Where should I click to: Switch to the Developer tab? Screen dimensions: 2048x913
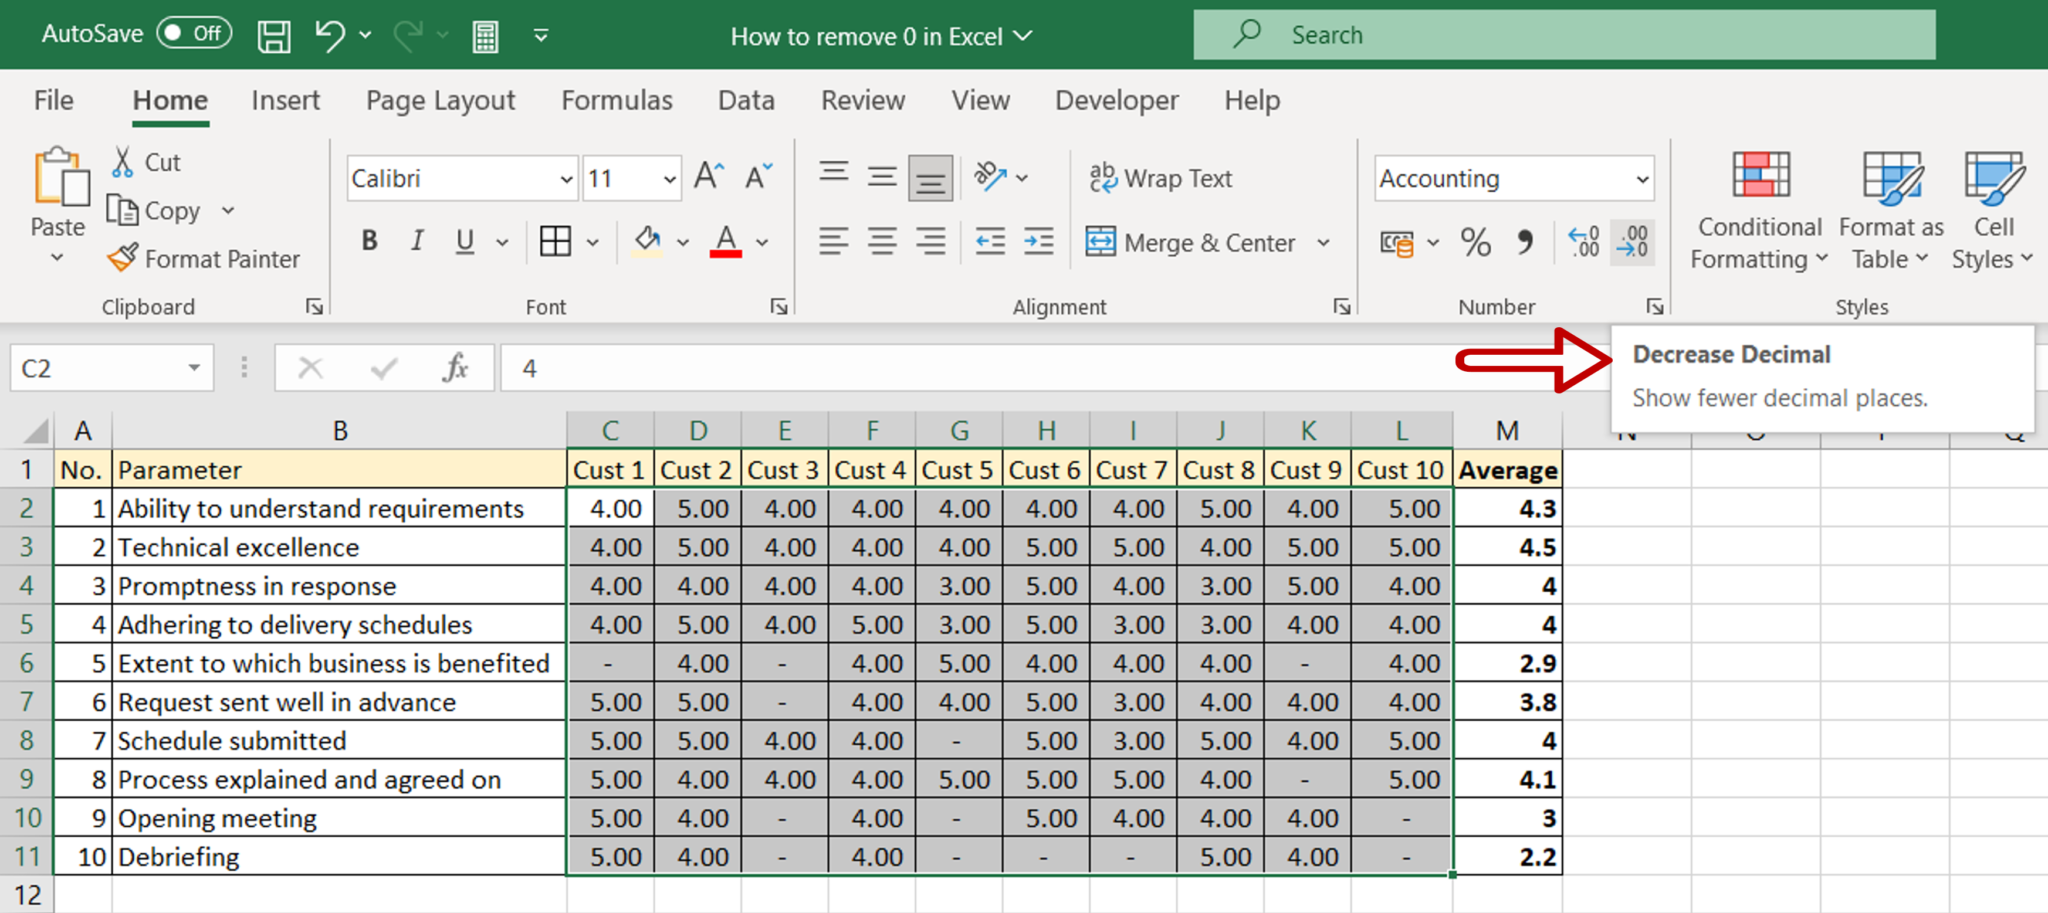click(1117, 100)
